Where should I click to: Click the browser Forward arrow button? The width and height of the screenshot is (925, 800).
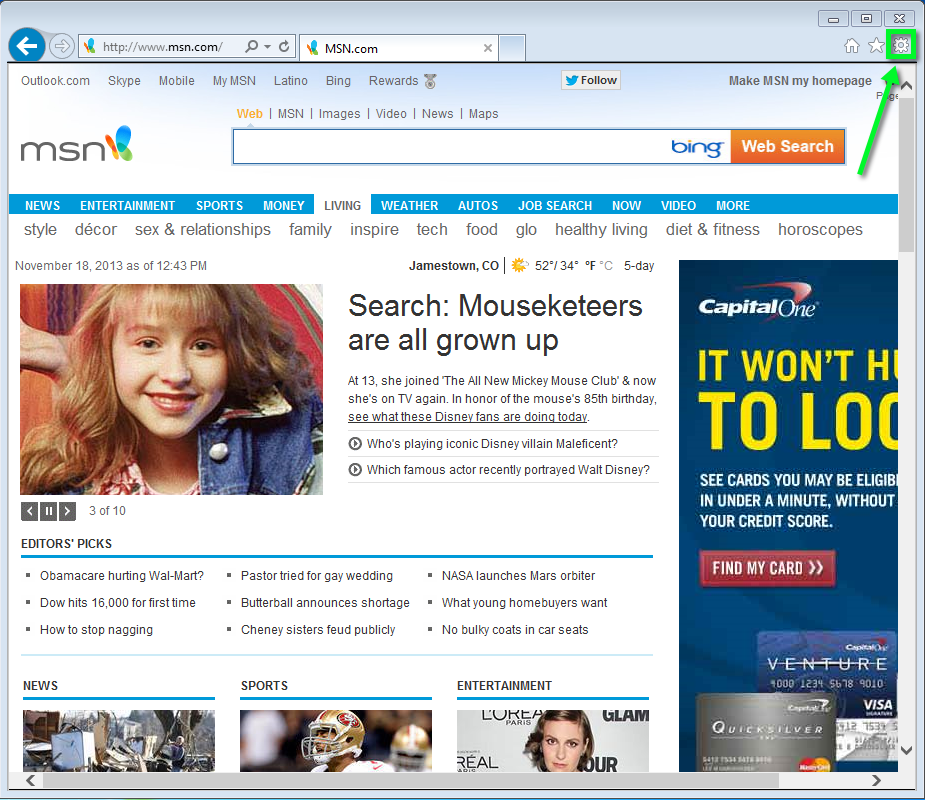point(61,46)
